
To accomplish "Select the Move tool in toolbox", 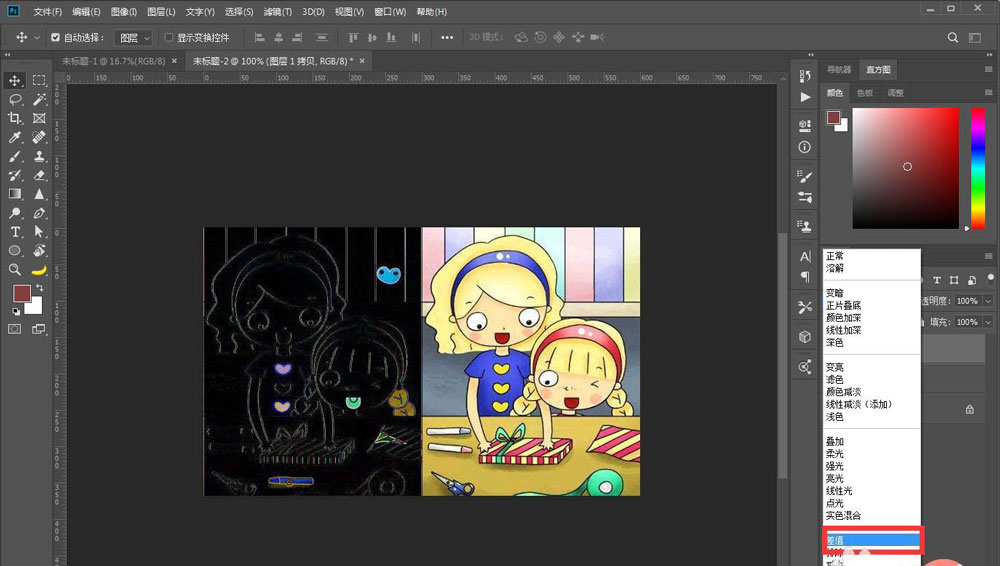I will (x=15, y=80).
